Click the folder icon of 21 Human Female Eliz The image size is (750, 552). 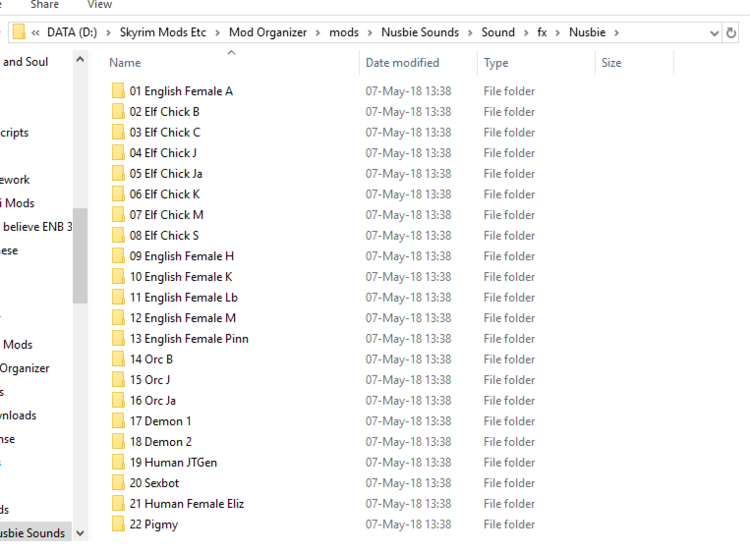[118, 503]
